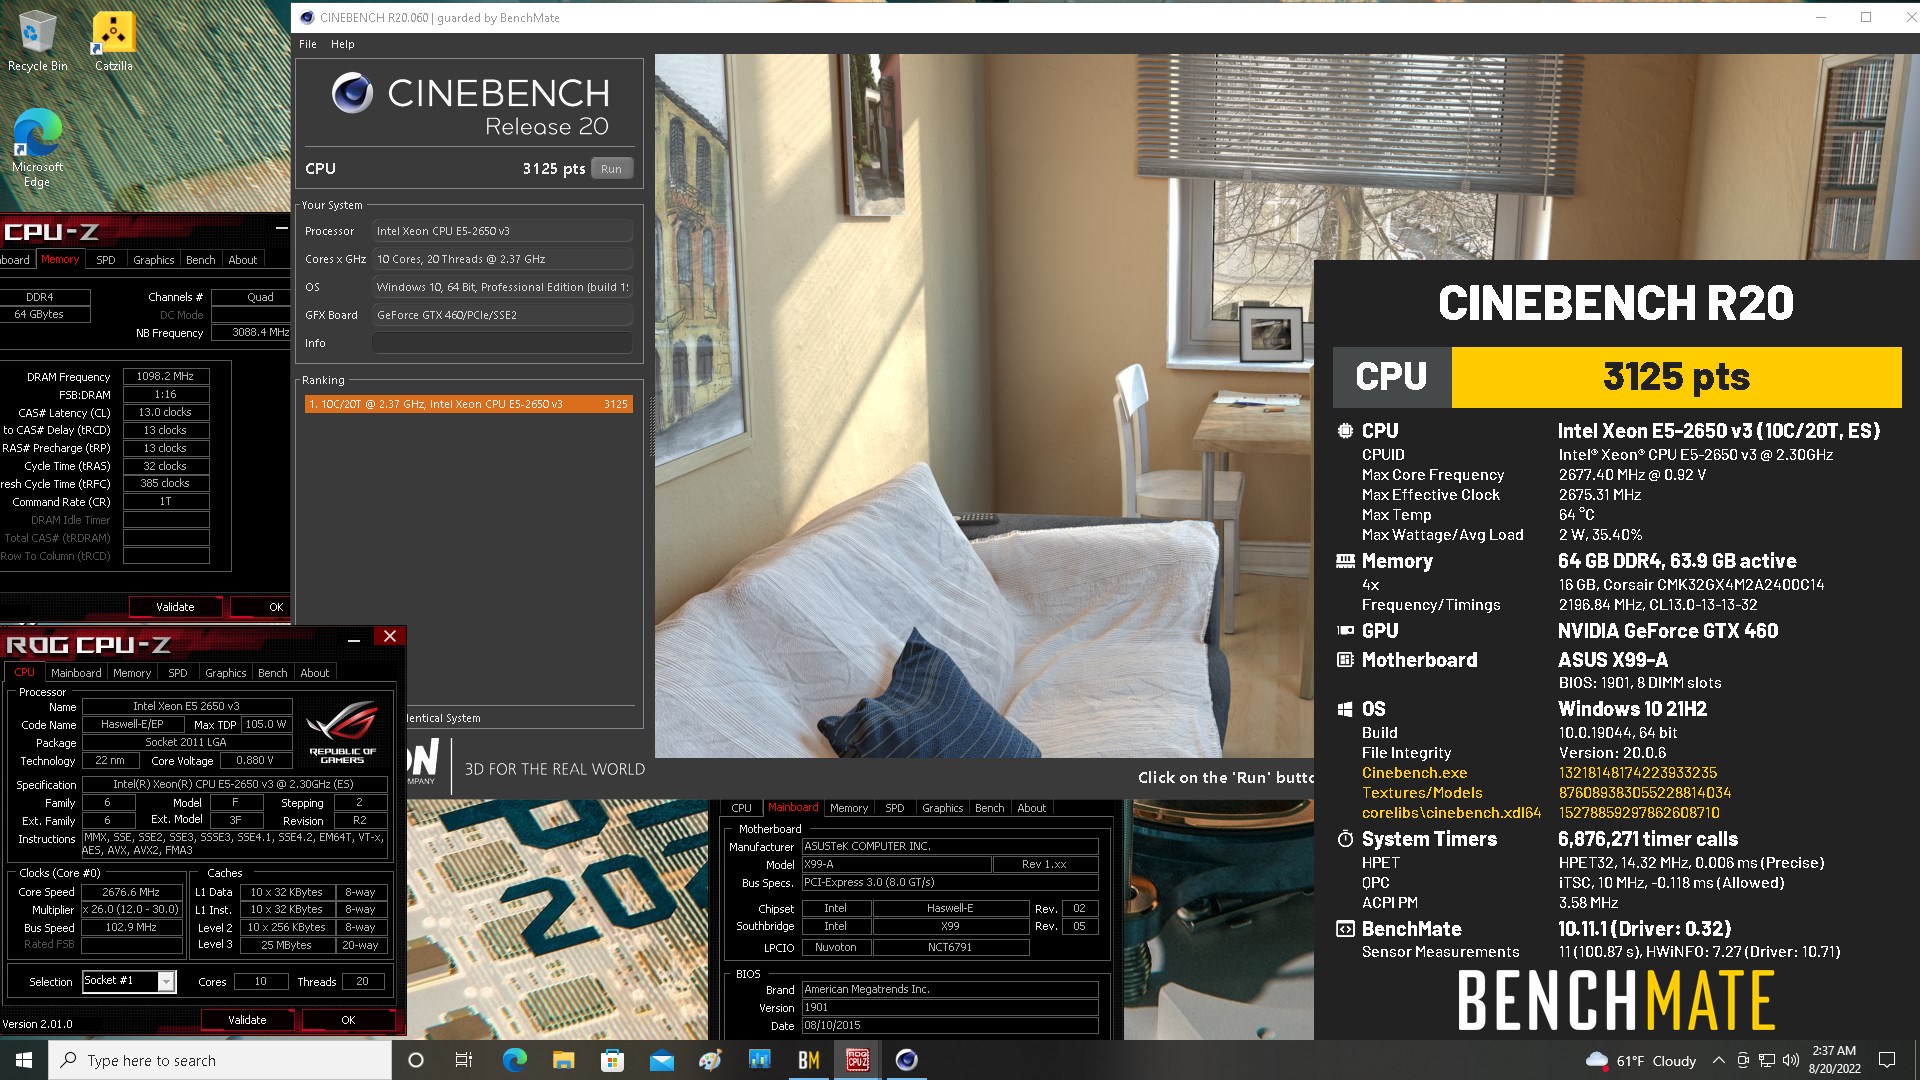This screenshot has width=1920, height=1080.
Task: Switch to BenchMate taskbar icon
Action: point(808,1060)
